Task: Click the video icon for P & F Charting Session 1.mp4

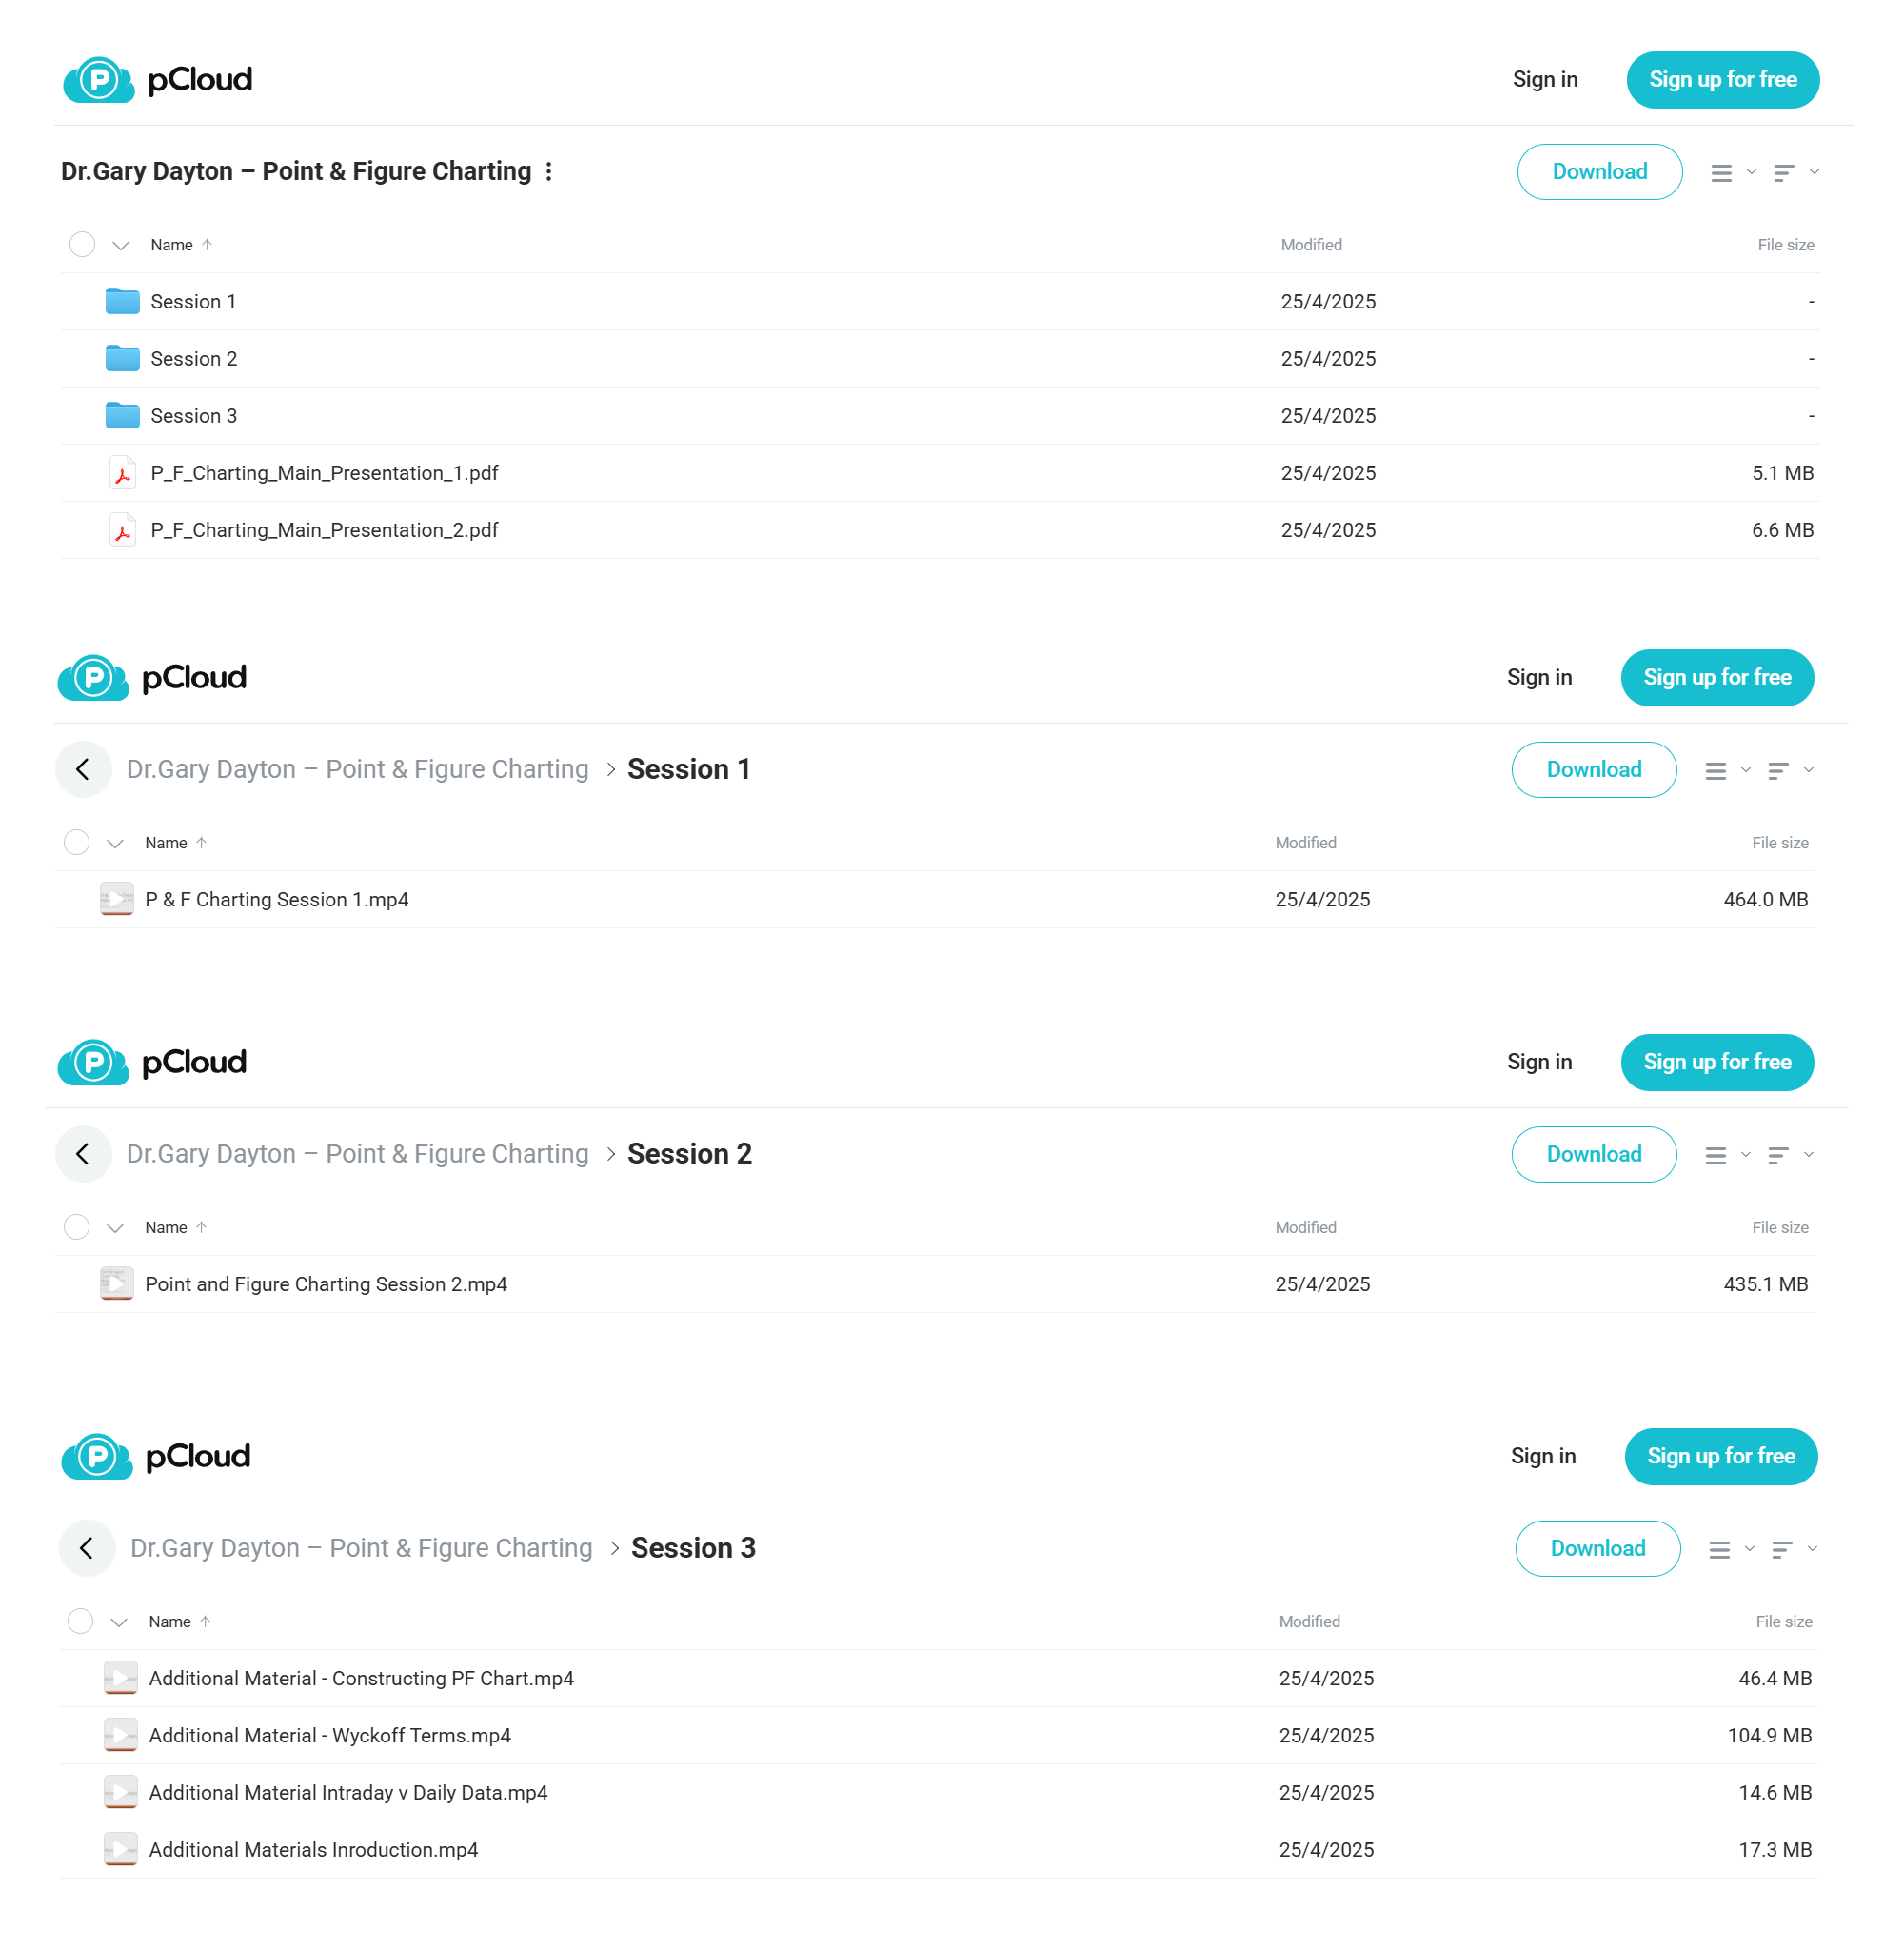Action: (x=116, y=899)
